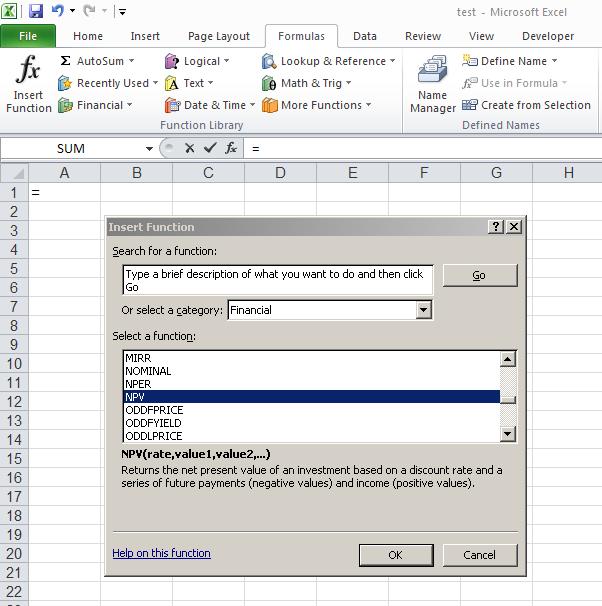
Task: Click the Financial functions icon
Action: pyautogui.click(x=65, y=105)
